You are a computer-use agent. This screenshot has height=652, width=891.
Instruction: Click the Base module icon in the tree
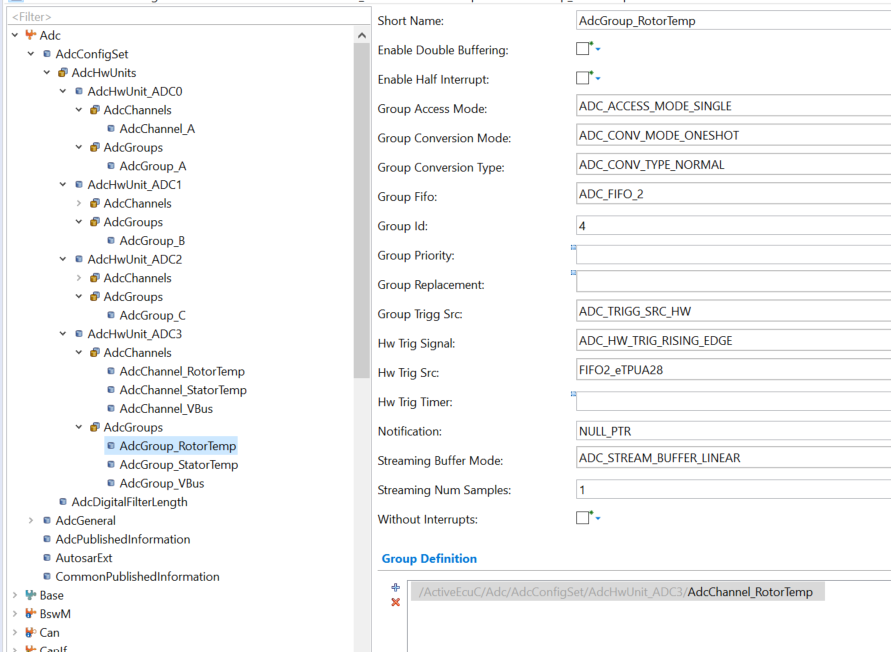(30, 595)
